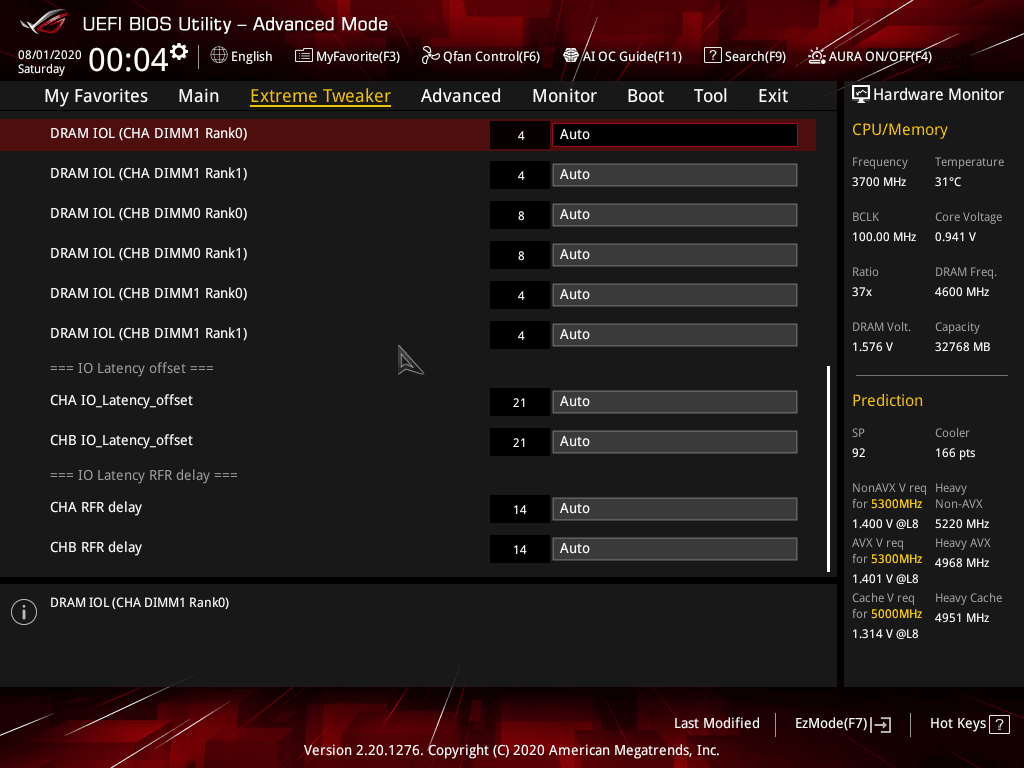Select DRAM IOL (CHB DIMM0 Rank0) label

pyautogui.click(x=149, y=213)
